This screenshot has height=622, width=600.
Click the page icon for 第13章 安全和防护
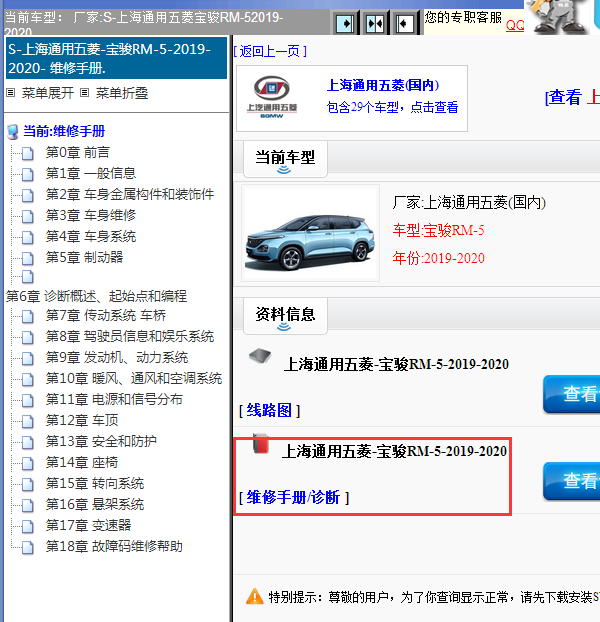coord(27,442)
